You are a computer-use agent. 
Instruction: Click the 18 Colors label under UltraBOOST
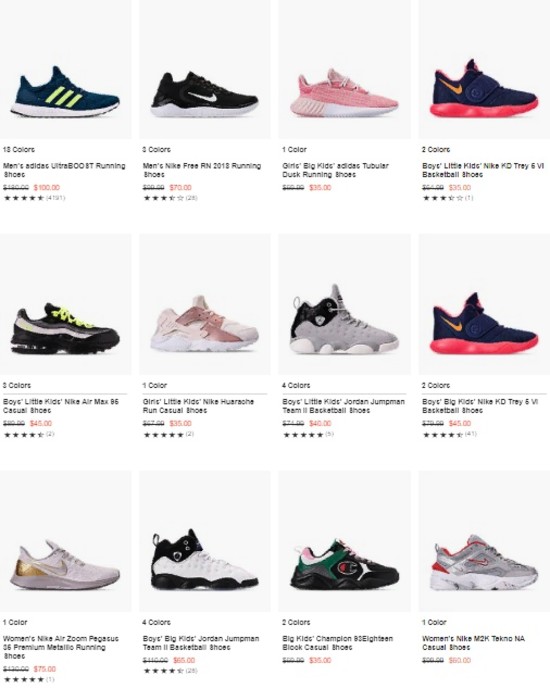coord(18,150)
